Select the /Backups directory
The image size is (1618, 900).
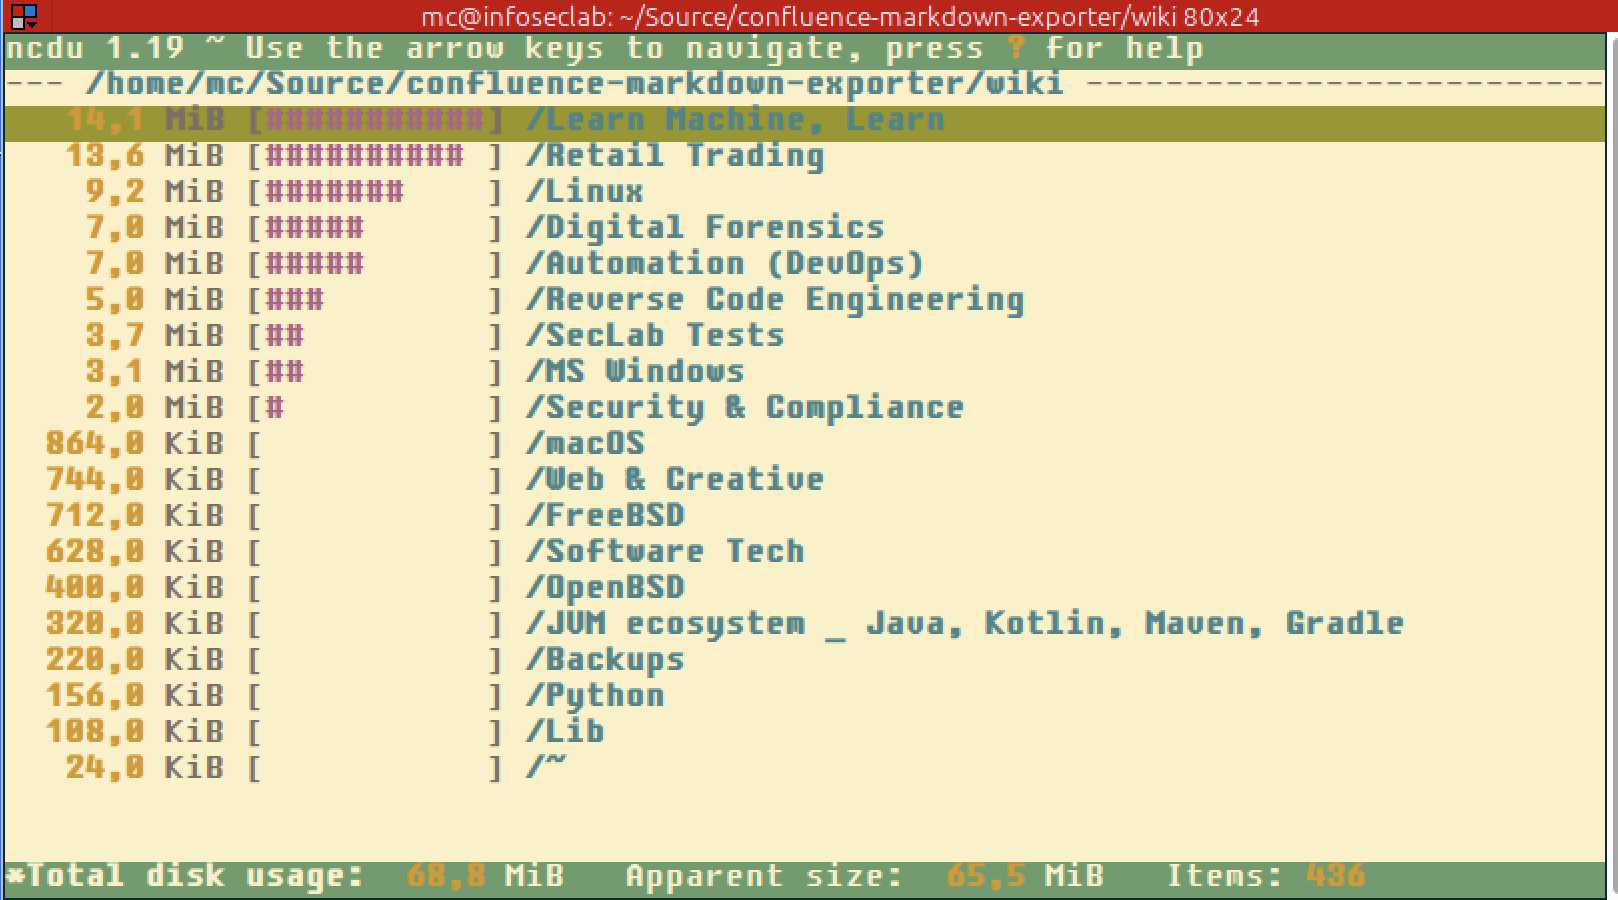(x=605, y=660)
